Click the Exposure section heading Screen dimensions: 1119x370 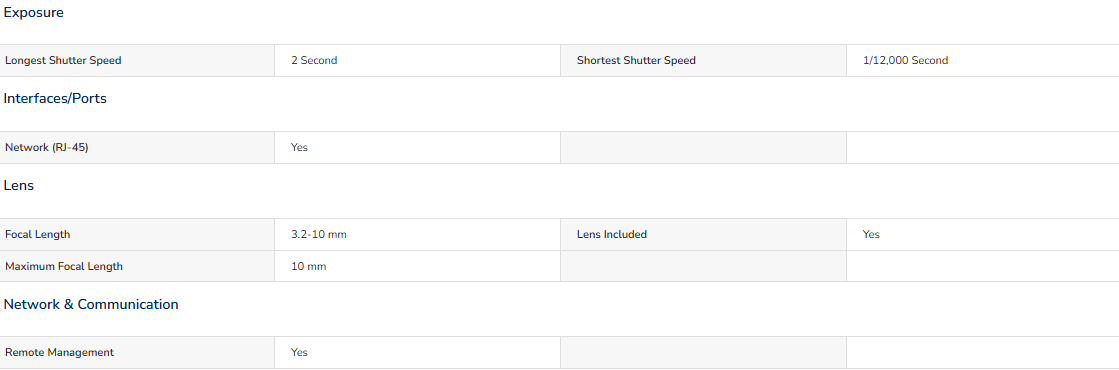pyautogui.click(x=34, y=13)
